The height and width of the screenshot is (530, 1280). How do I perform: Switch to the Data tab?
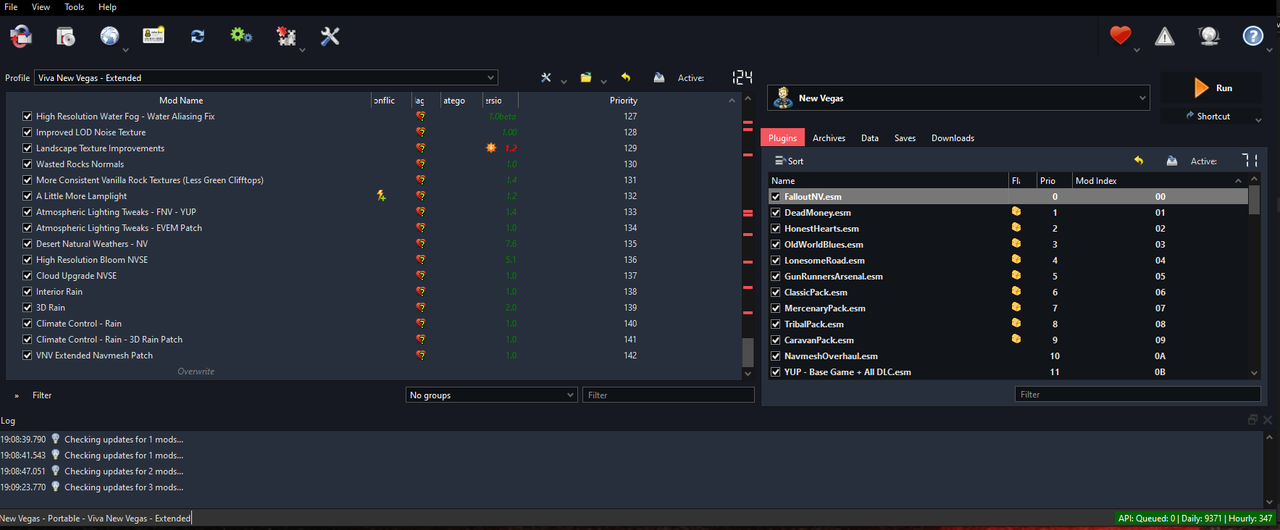coord(870,138)
